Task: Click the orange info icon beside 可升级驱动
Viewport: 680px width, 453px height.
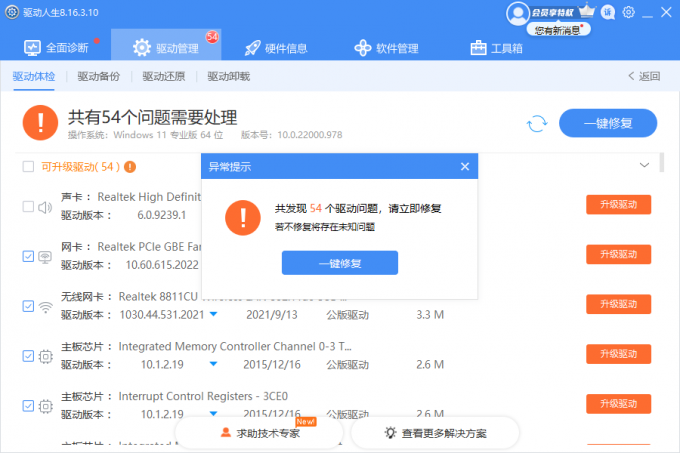Action: 130,167
